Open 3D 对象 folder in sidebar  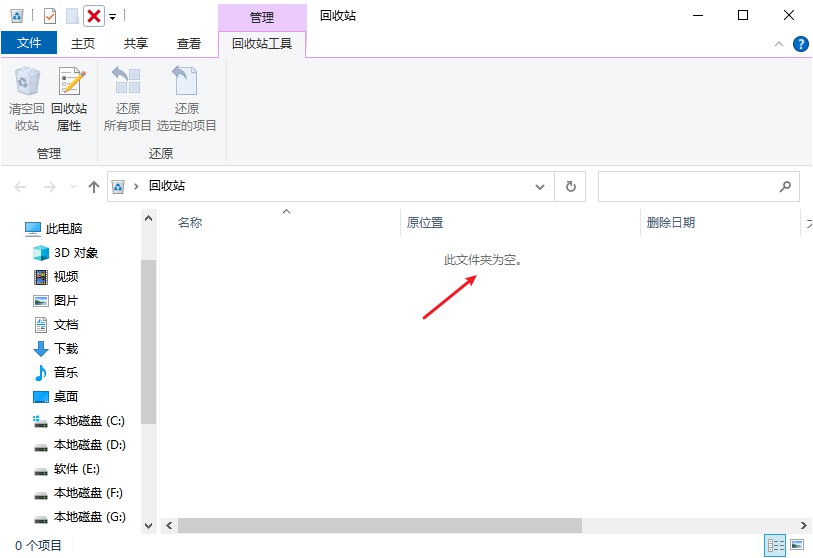click(x=65, y=253)
